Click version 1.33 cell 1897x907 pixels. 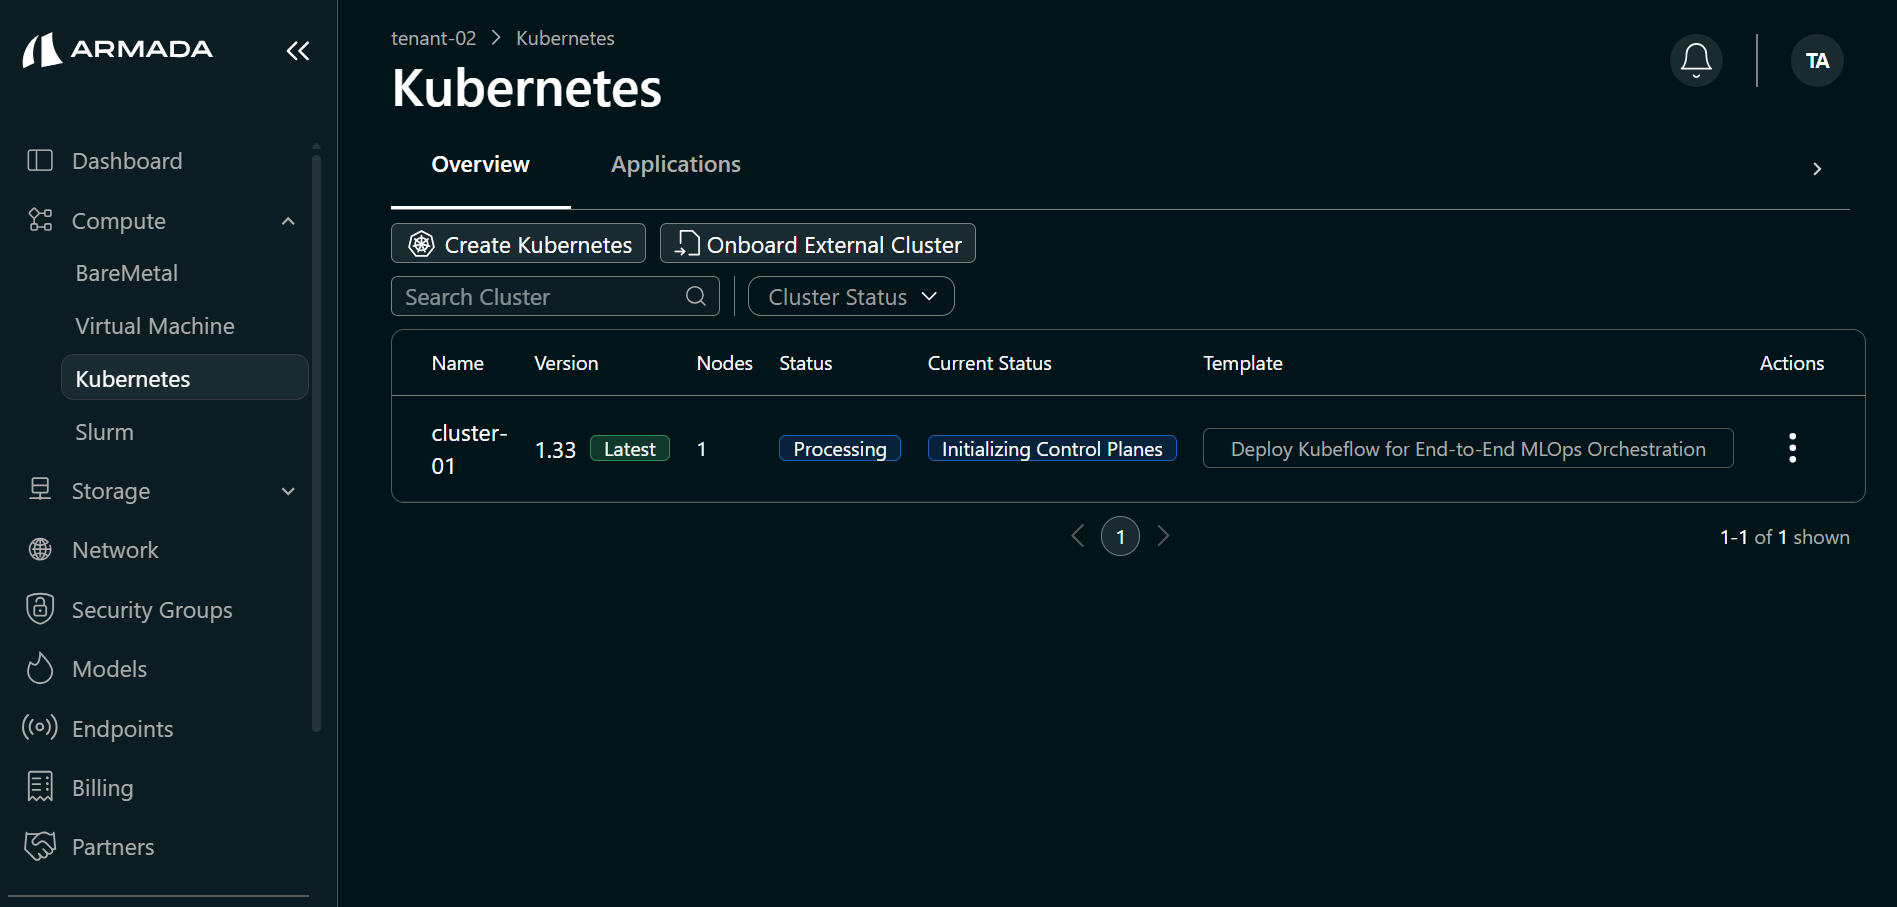tap(555, 450)
